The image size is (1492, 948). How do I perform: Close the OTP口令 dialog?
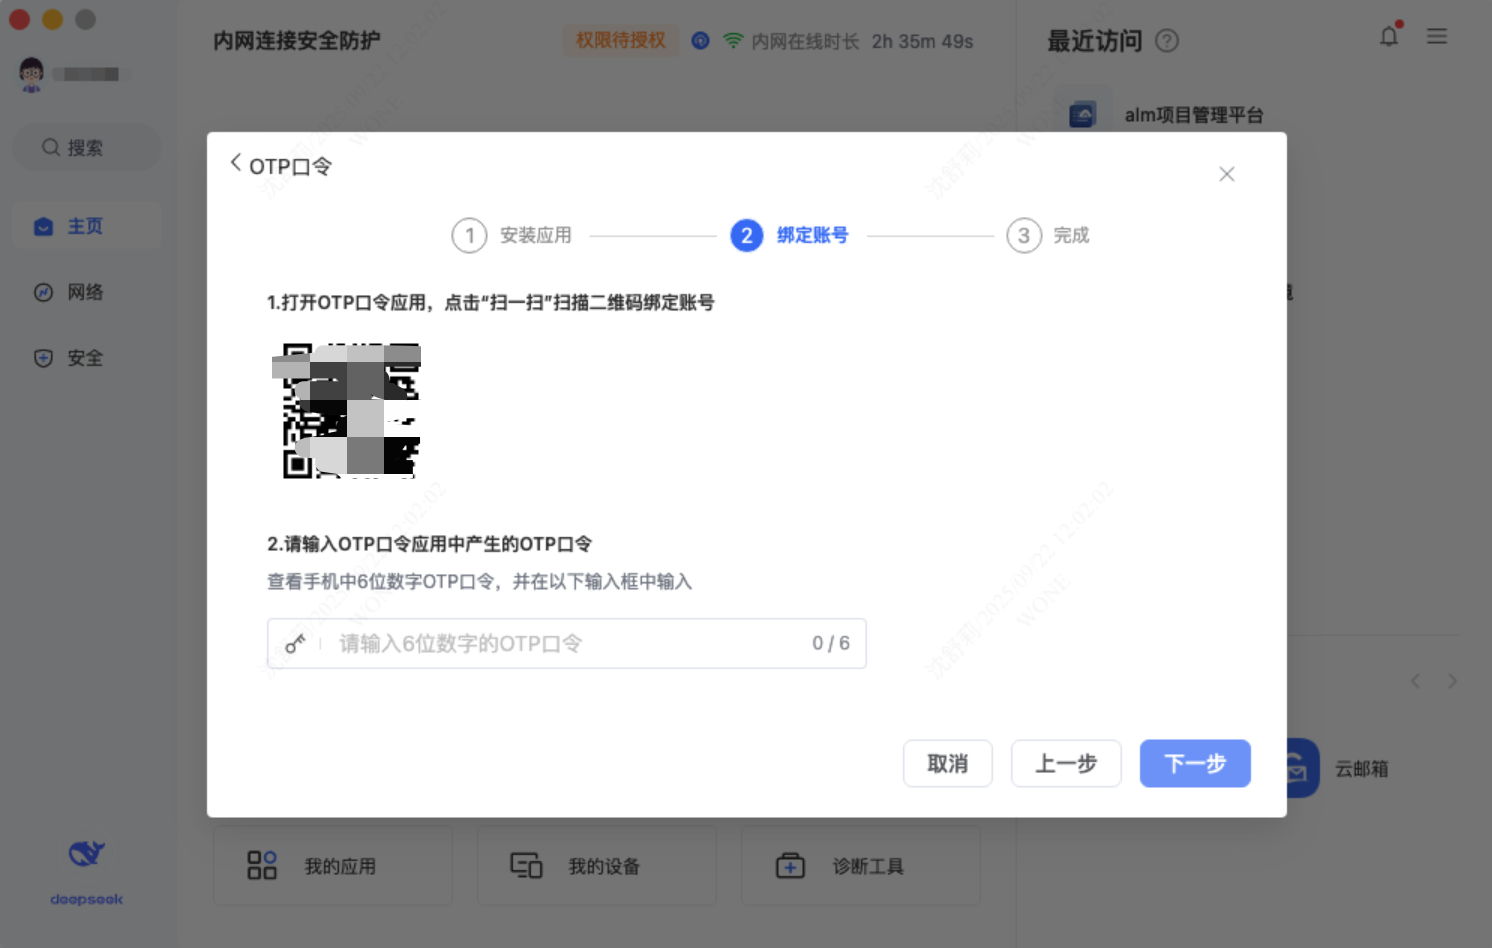(1227, 174)
